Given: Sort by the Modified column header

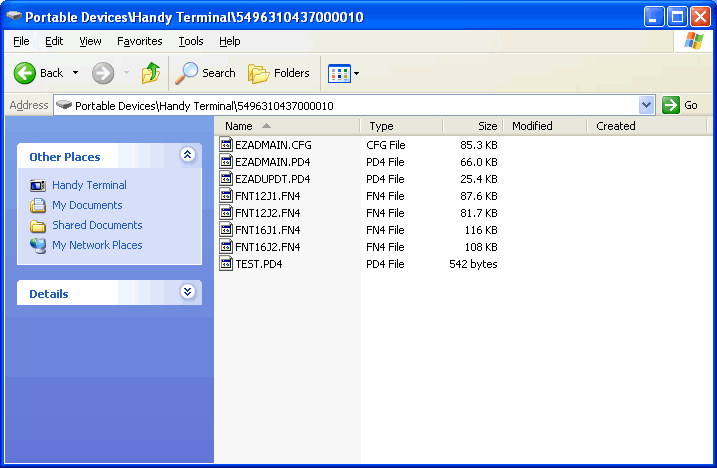Looking at the screenshot, I should pyautogui.click(x=545, y=126).
